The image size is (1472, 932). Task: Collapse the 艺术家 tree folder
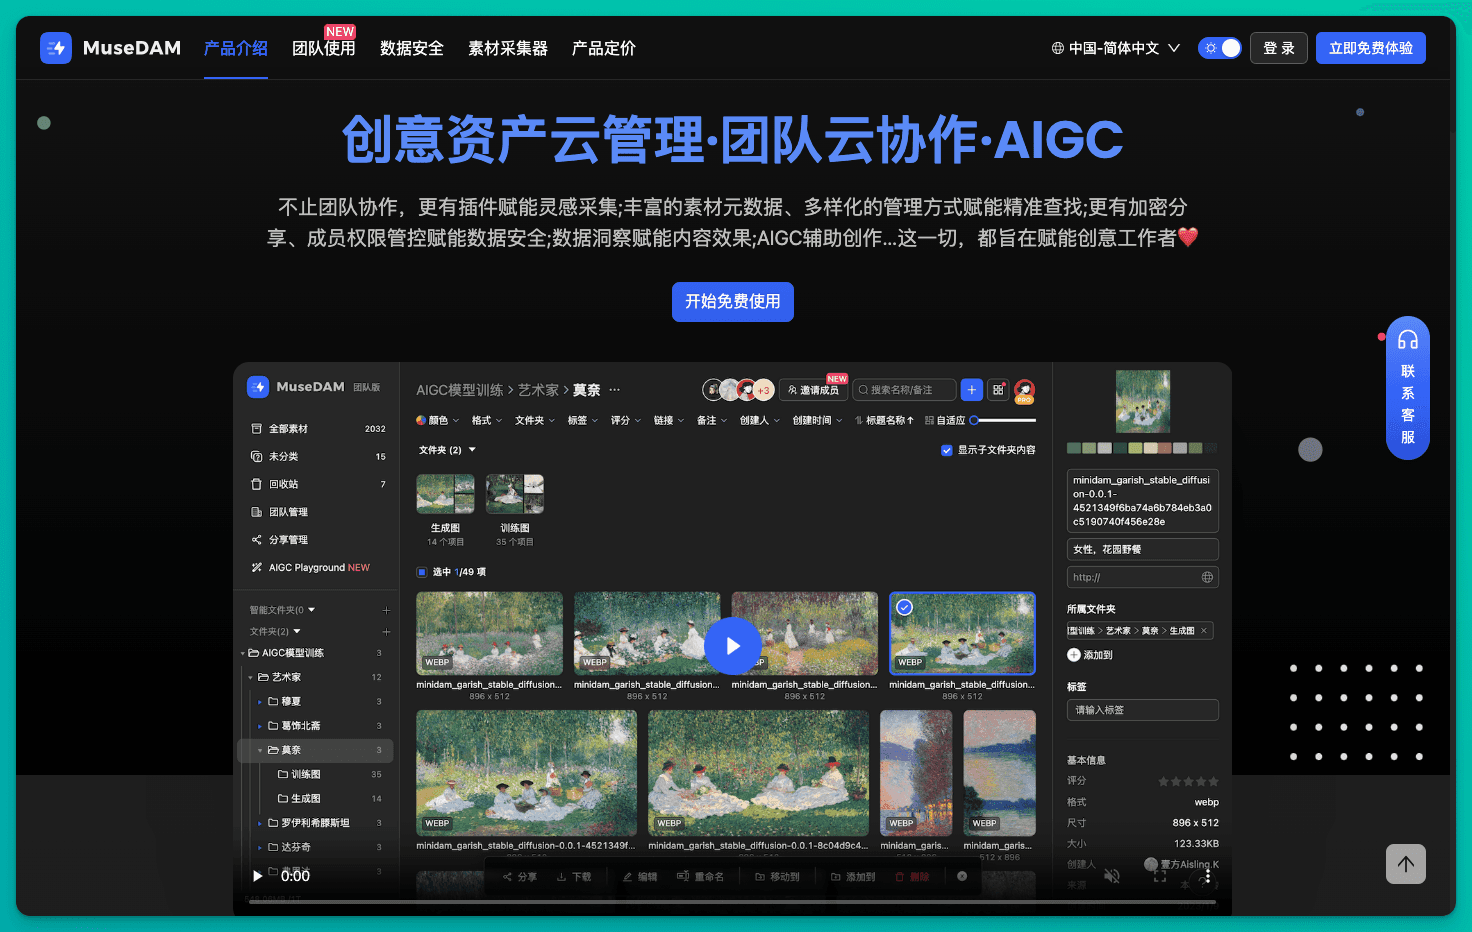(x=251, y=678)
